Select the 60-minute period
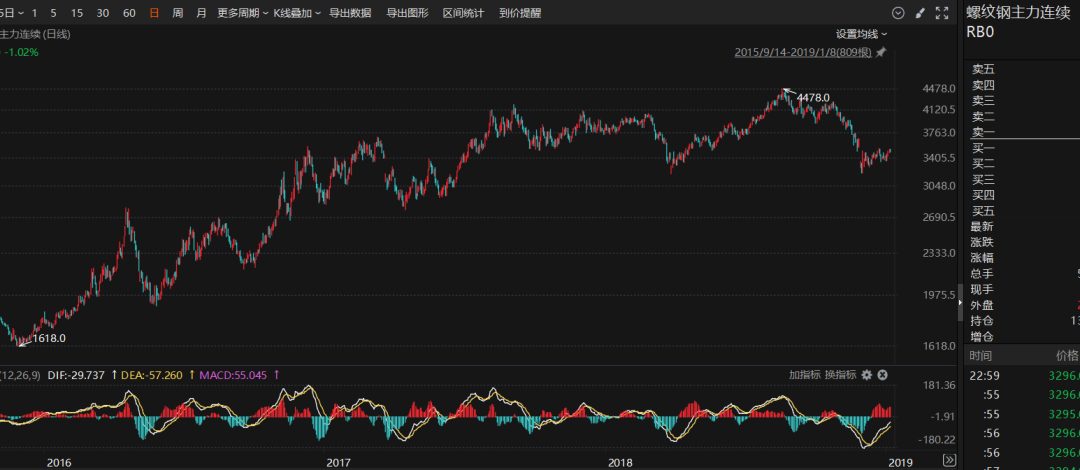This screenshot has height=470, width=1080. click(129, 13)
